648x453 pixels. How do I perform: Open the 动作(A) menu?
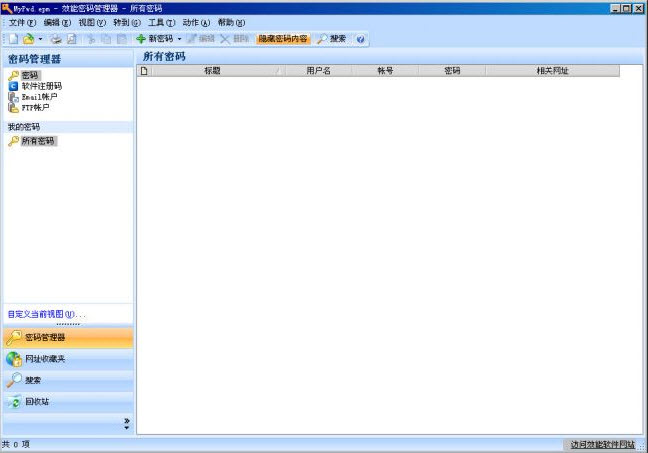(196, 22)
